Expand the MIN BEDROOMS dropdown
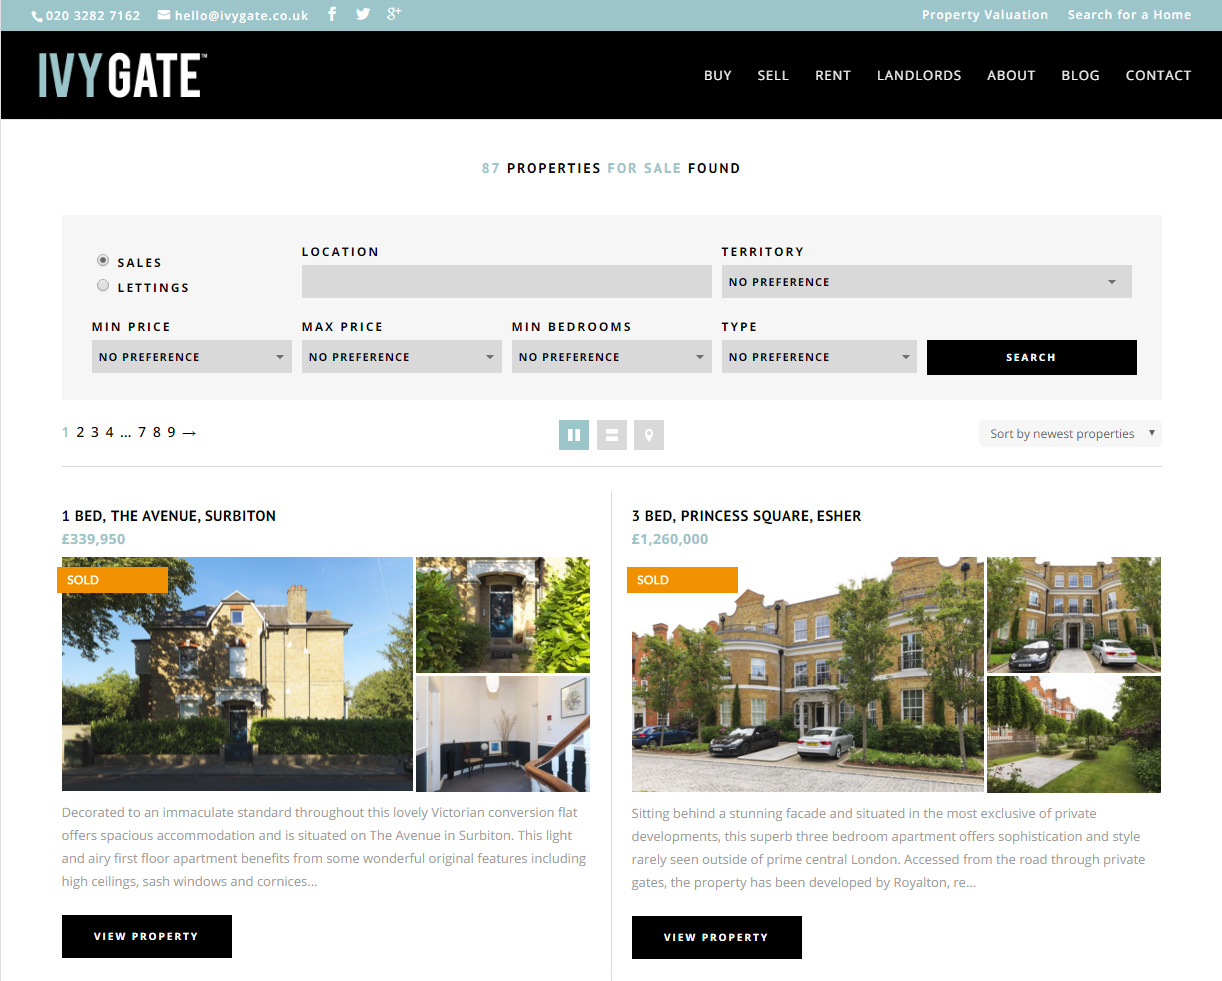Image resolution: width=1222 pixels, height=981 pixels. click(611, 356)
